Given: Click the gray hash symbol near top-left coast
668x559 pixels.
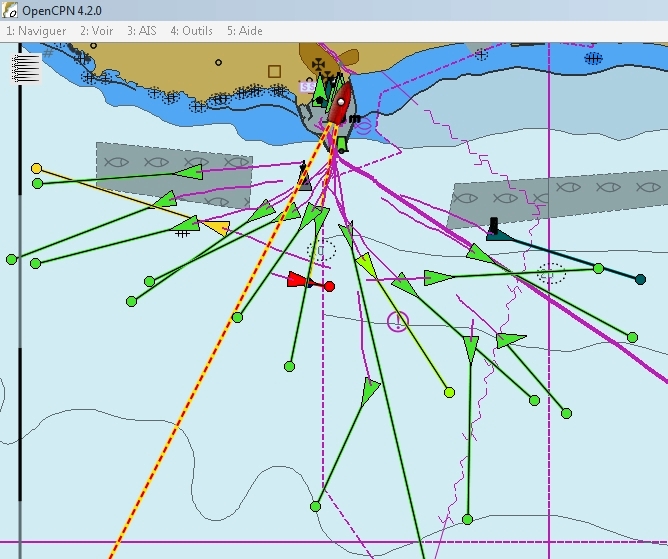Looking at the screenshot, I should point(48,52).
